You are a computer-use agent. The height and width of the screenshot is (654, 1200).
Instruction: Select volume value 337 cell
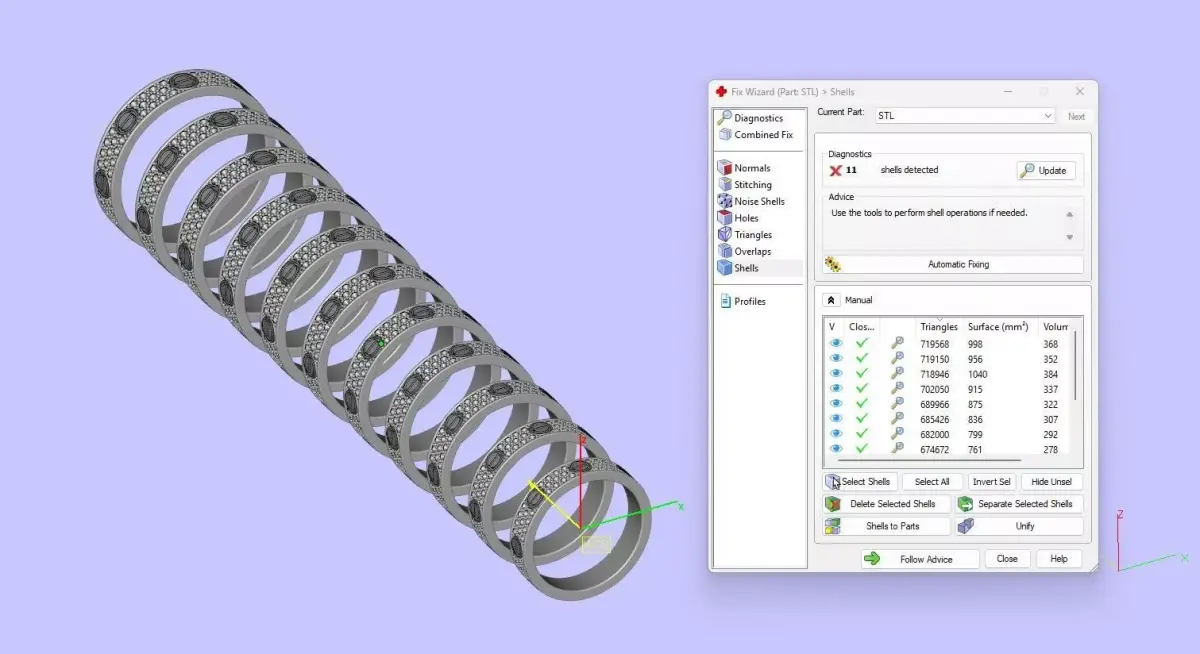point(1051,389)
